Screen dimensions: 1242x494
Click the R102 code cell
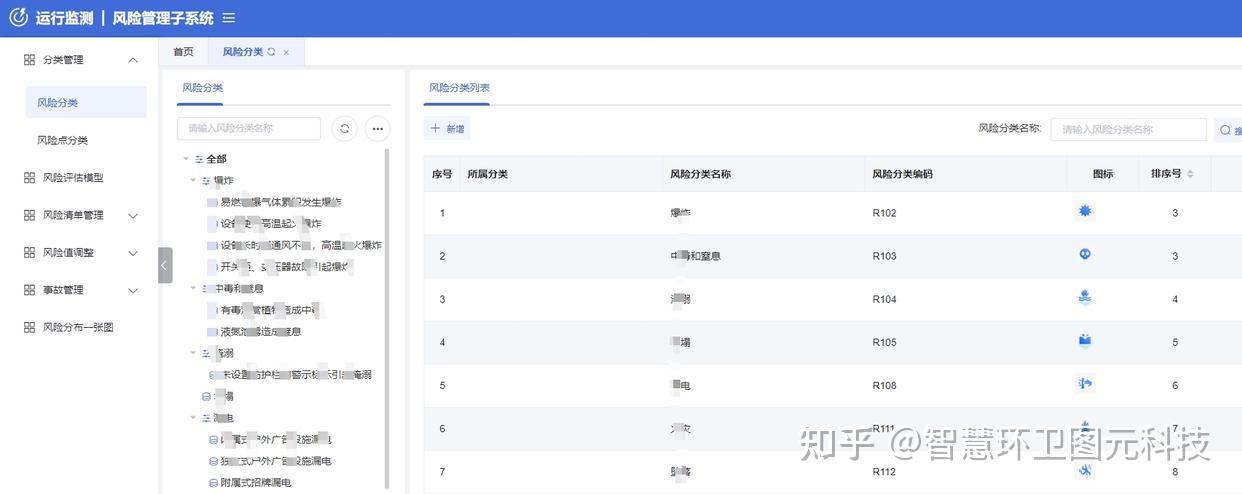pyautogui.click(x=884, y=213)
